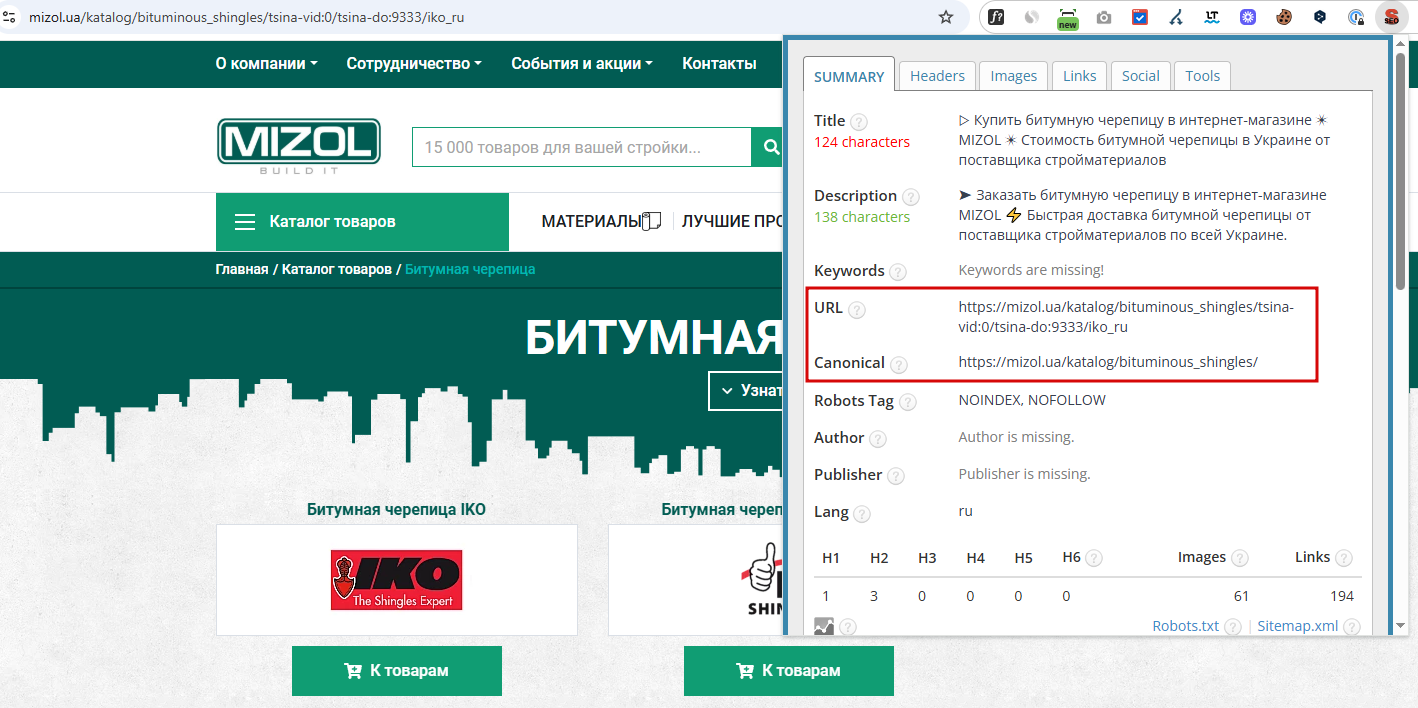This screenshot has height=708, width=1418.
Task: Click the browser address bar URL
Action: point(246,17)
